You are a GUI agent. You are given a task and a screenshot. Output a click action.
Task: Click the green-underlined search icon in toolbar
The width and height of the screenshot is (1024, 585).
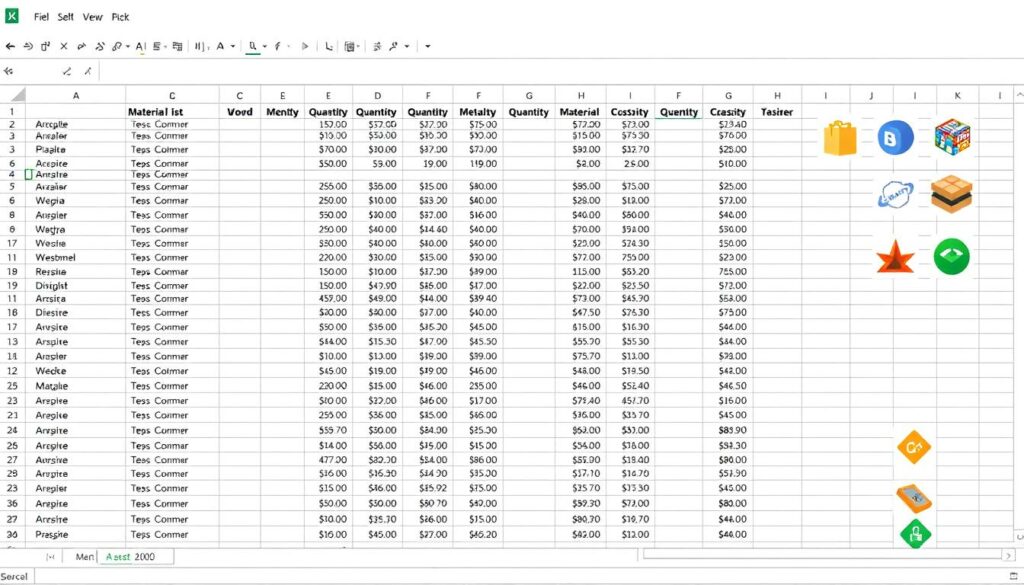pos(253,47)
